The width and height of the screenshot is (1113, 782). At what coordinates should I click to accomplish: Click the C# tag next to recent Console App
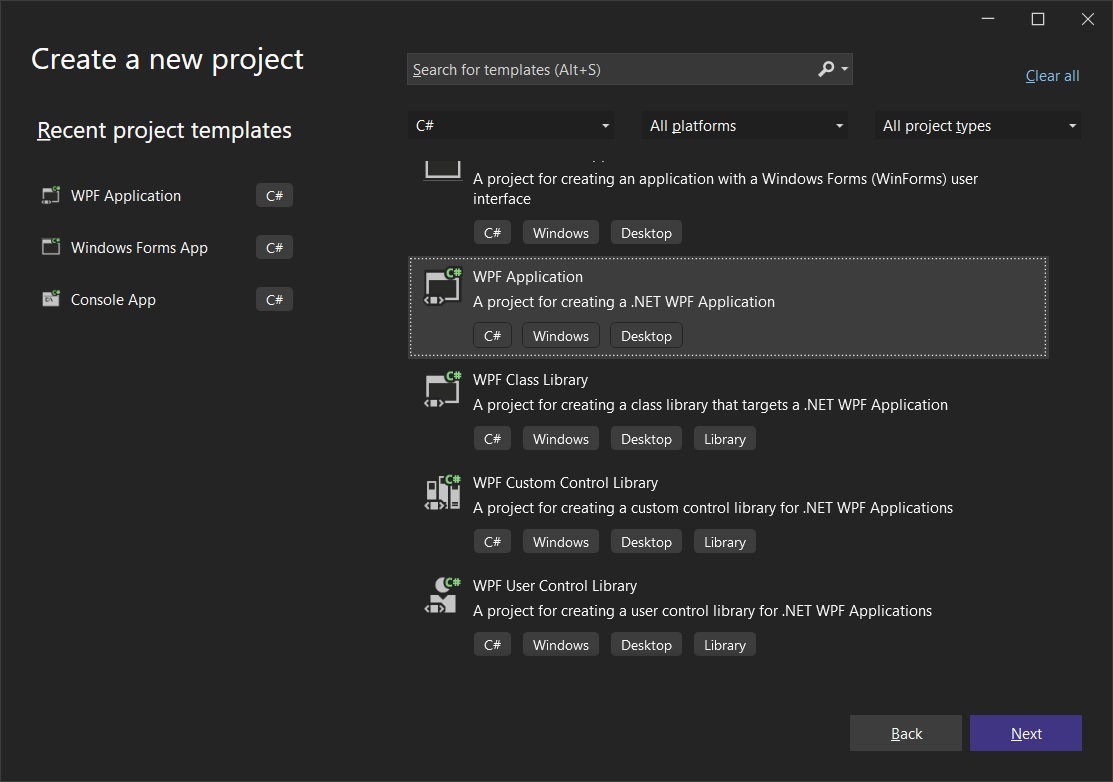(274, 299)
